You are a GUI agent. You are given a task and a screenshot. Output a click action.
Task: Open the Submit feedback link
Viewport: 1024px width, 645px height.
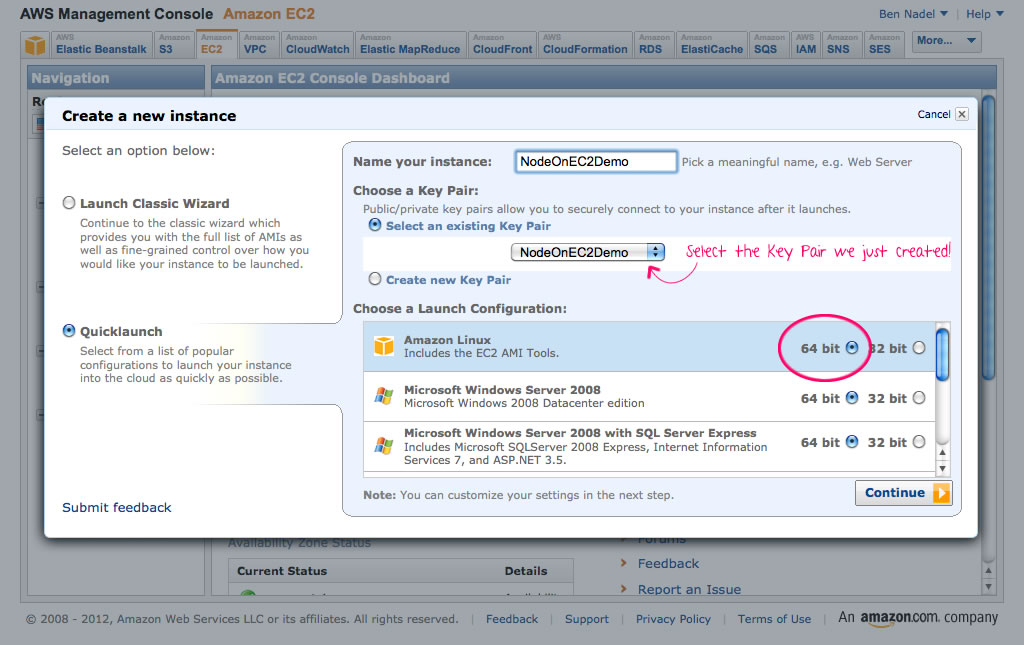point(116,507)
